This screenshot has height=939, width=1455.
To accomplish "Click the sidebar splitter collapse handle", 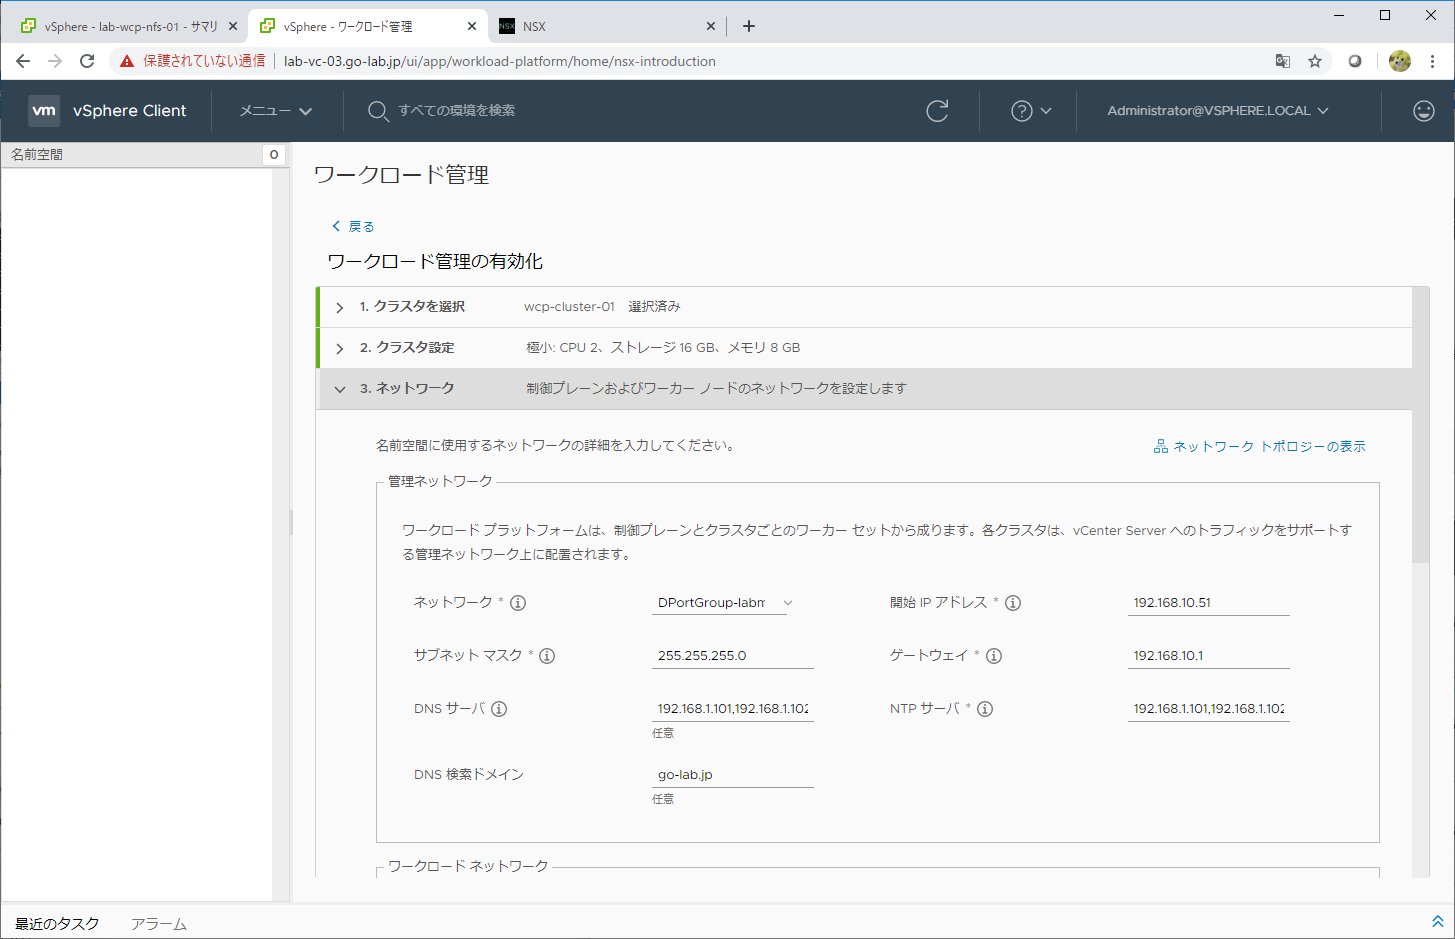I will click(x=291, y=522).
